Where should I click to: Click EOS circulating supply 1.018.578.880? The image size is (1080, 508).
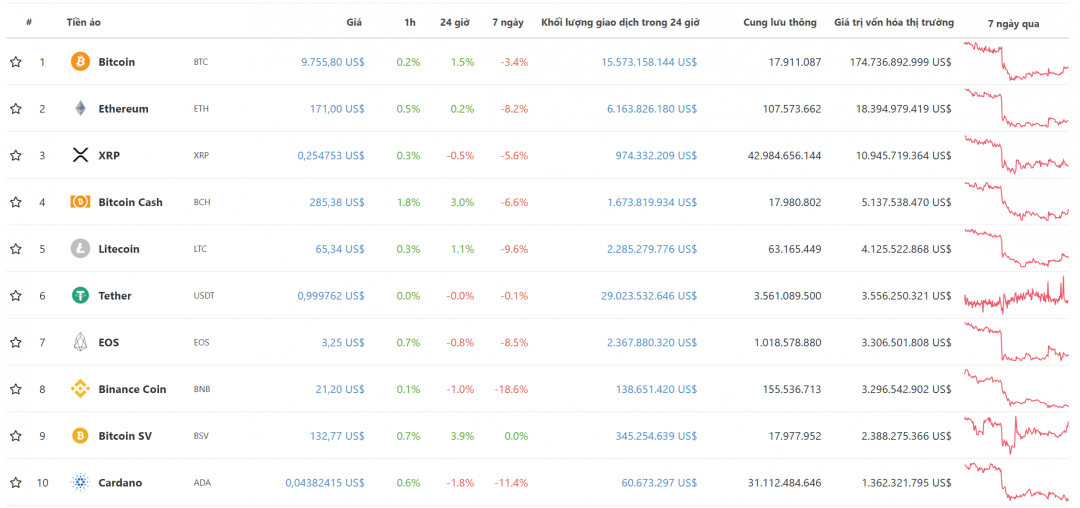coord(787,342)
